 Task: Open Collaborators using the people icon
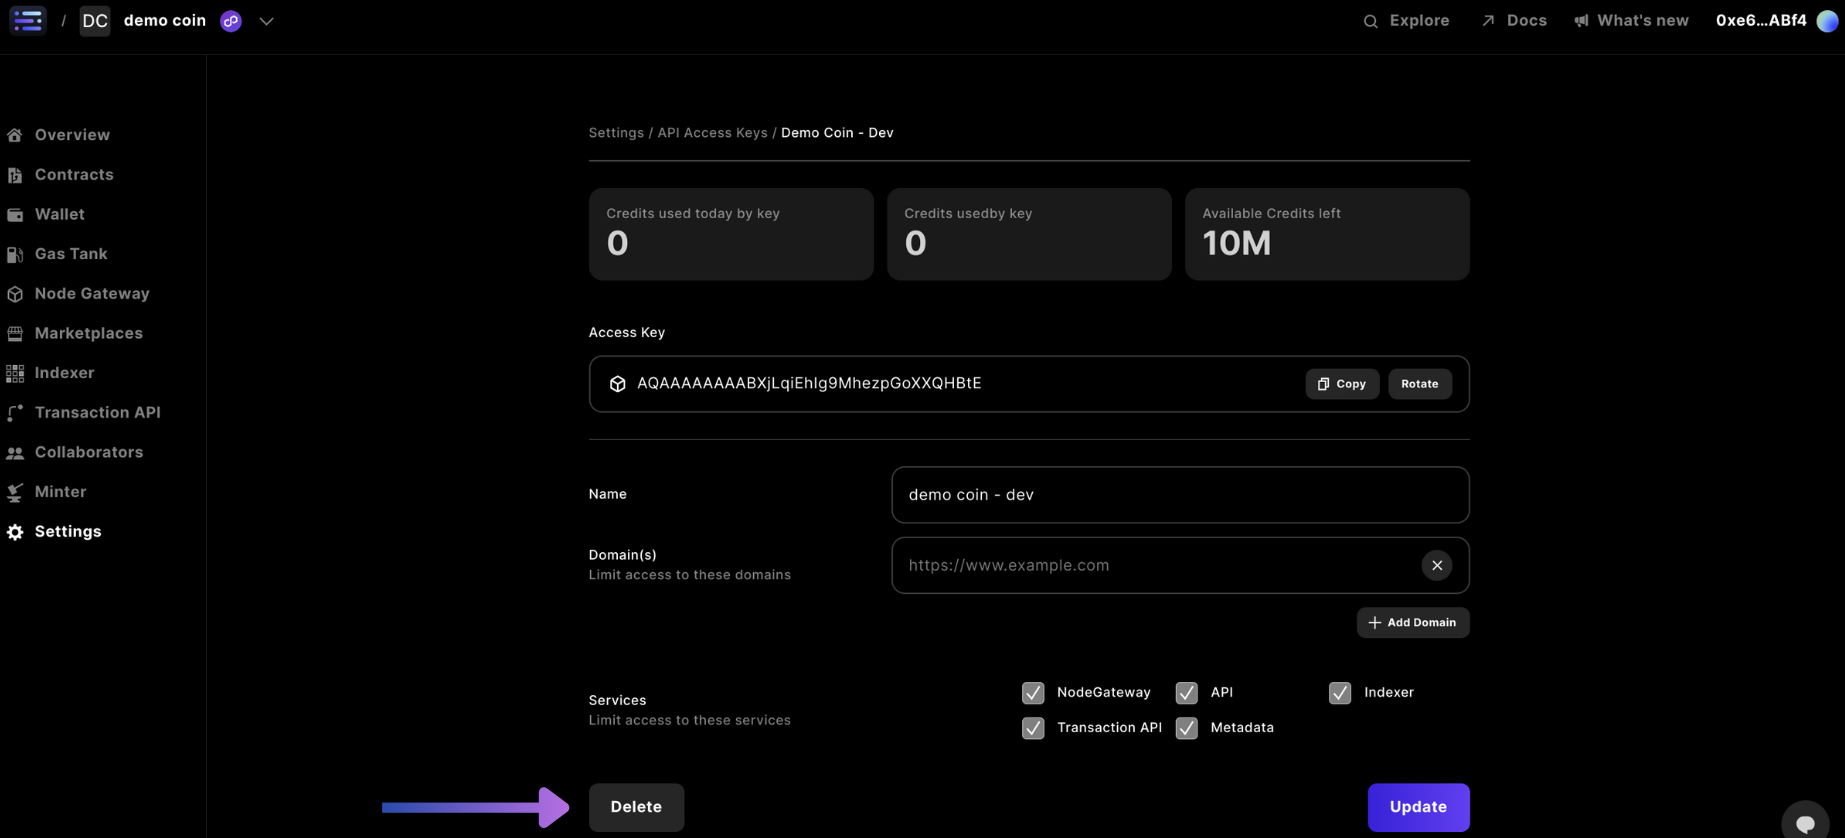[x=15, y=453]
